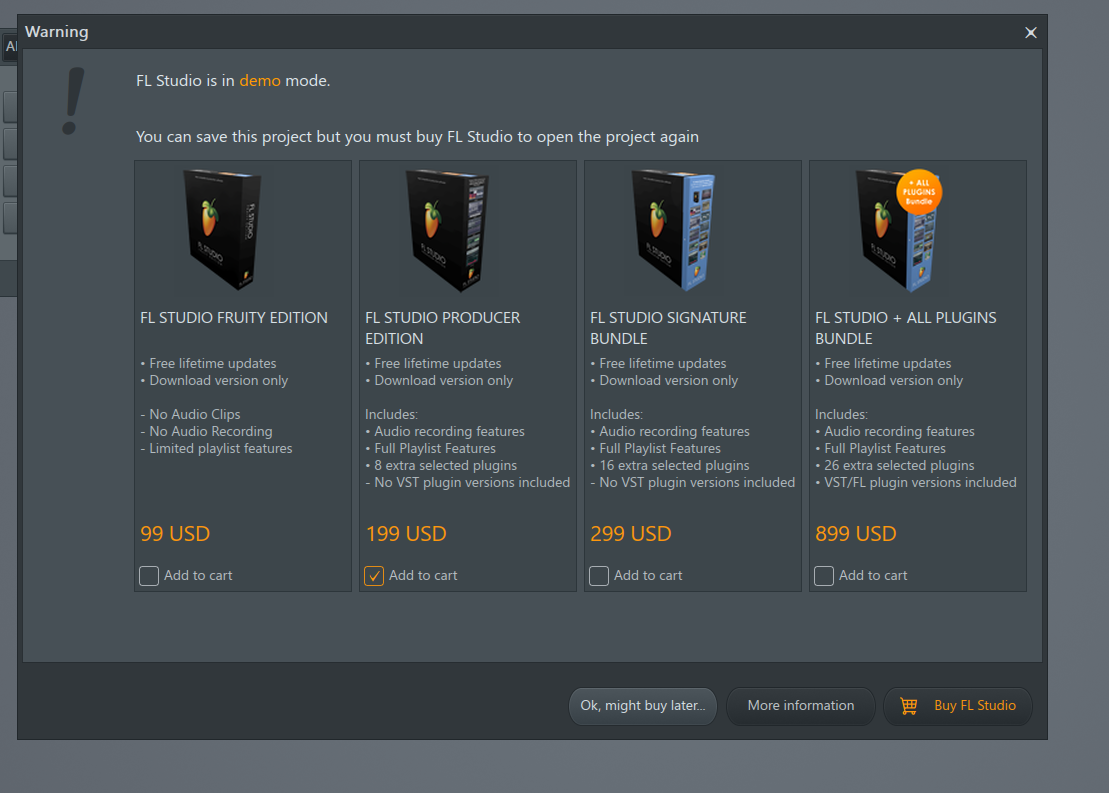Open More information

[801, 706]
